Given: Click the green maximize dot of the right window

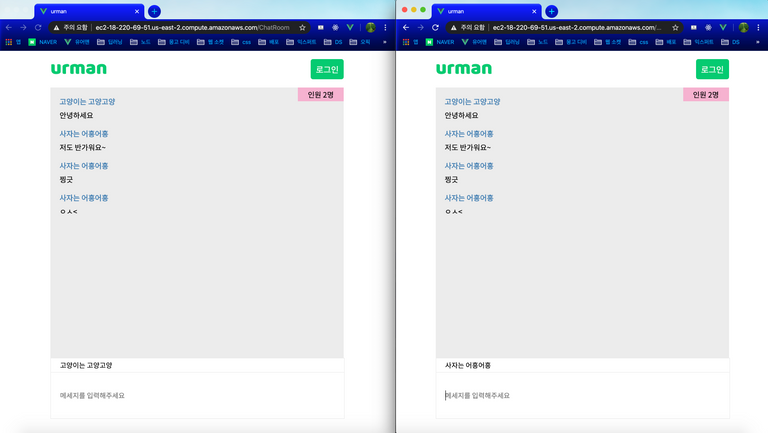Looking at the screenshot, I should 423,10.
